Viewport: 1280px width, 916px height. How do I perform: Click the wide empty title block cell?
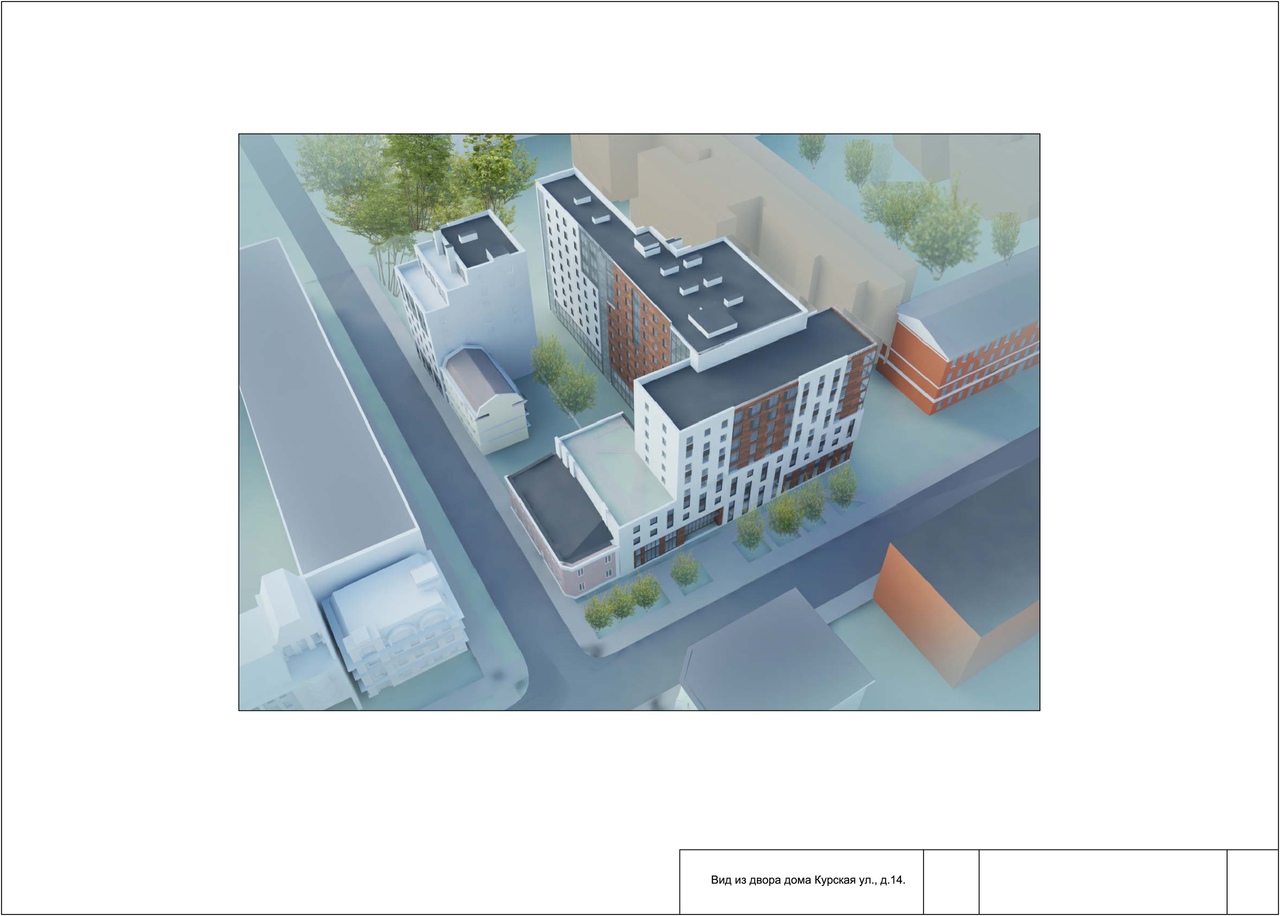[1102, 881]
